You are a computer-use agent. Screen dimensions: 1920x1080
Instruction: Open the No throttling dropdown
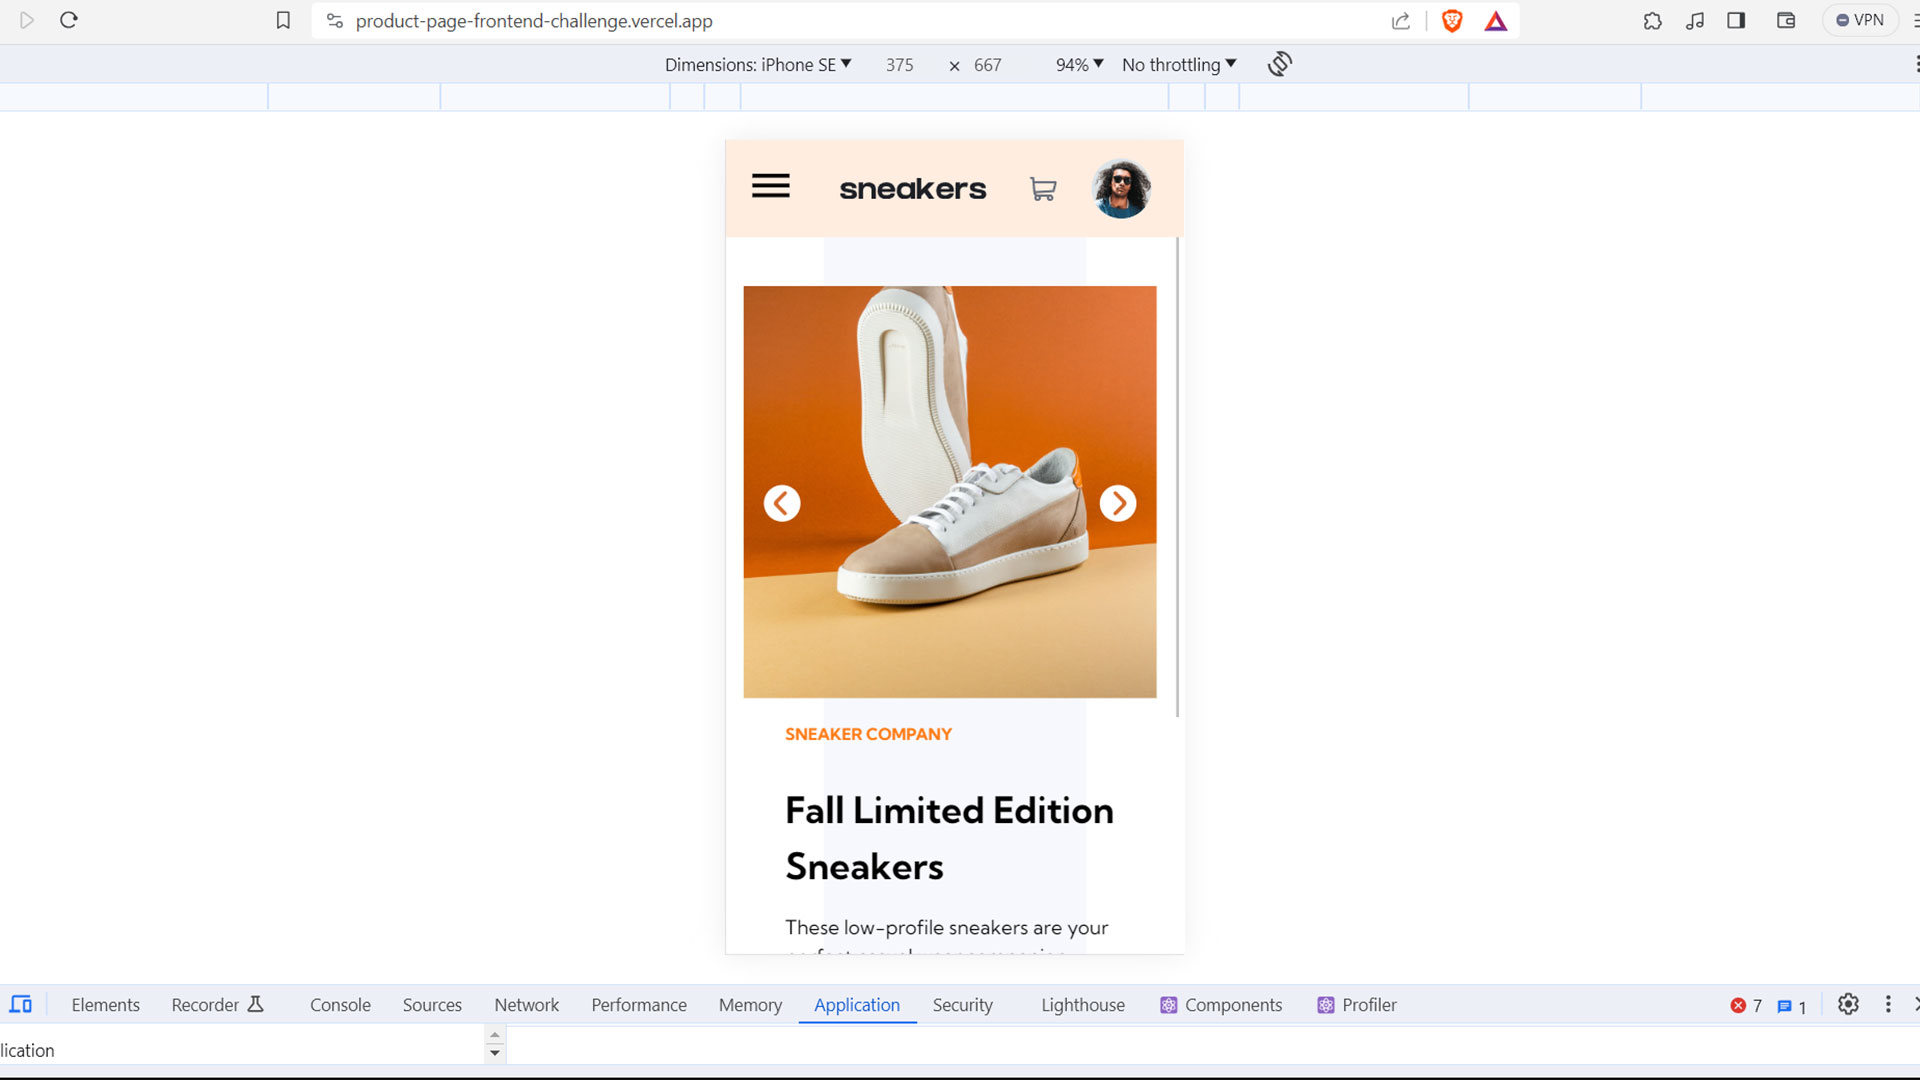tap(1179, 64)
